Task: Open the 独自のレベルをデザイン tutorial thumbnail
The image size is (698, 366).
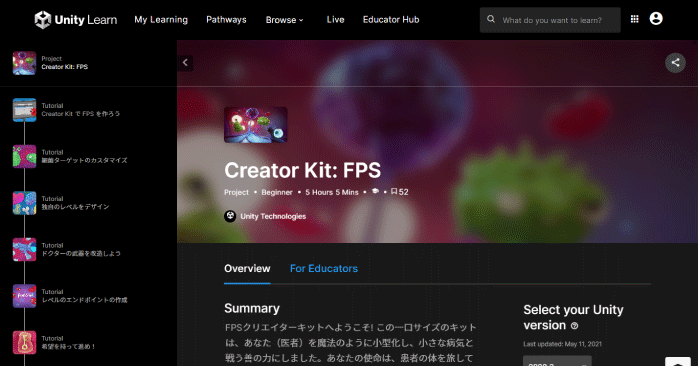Action: 24,203
